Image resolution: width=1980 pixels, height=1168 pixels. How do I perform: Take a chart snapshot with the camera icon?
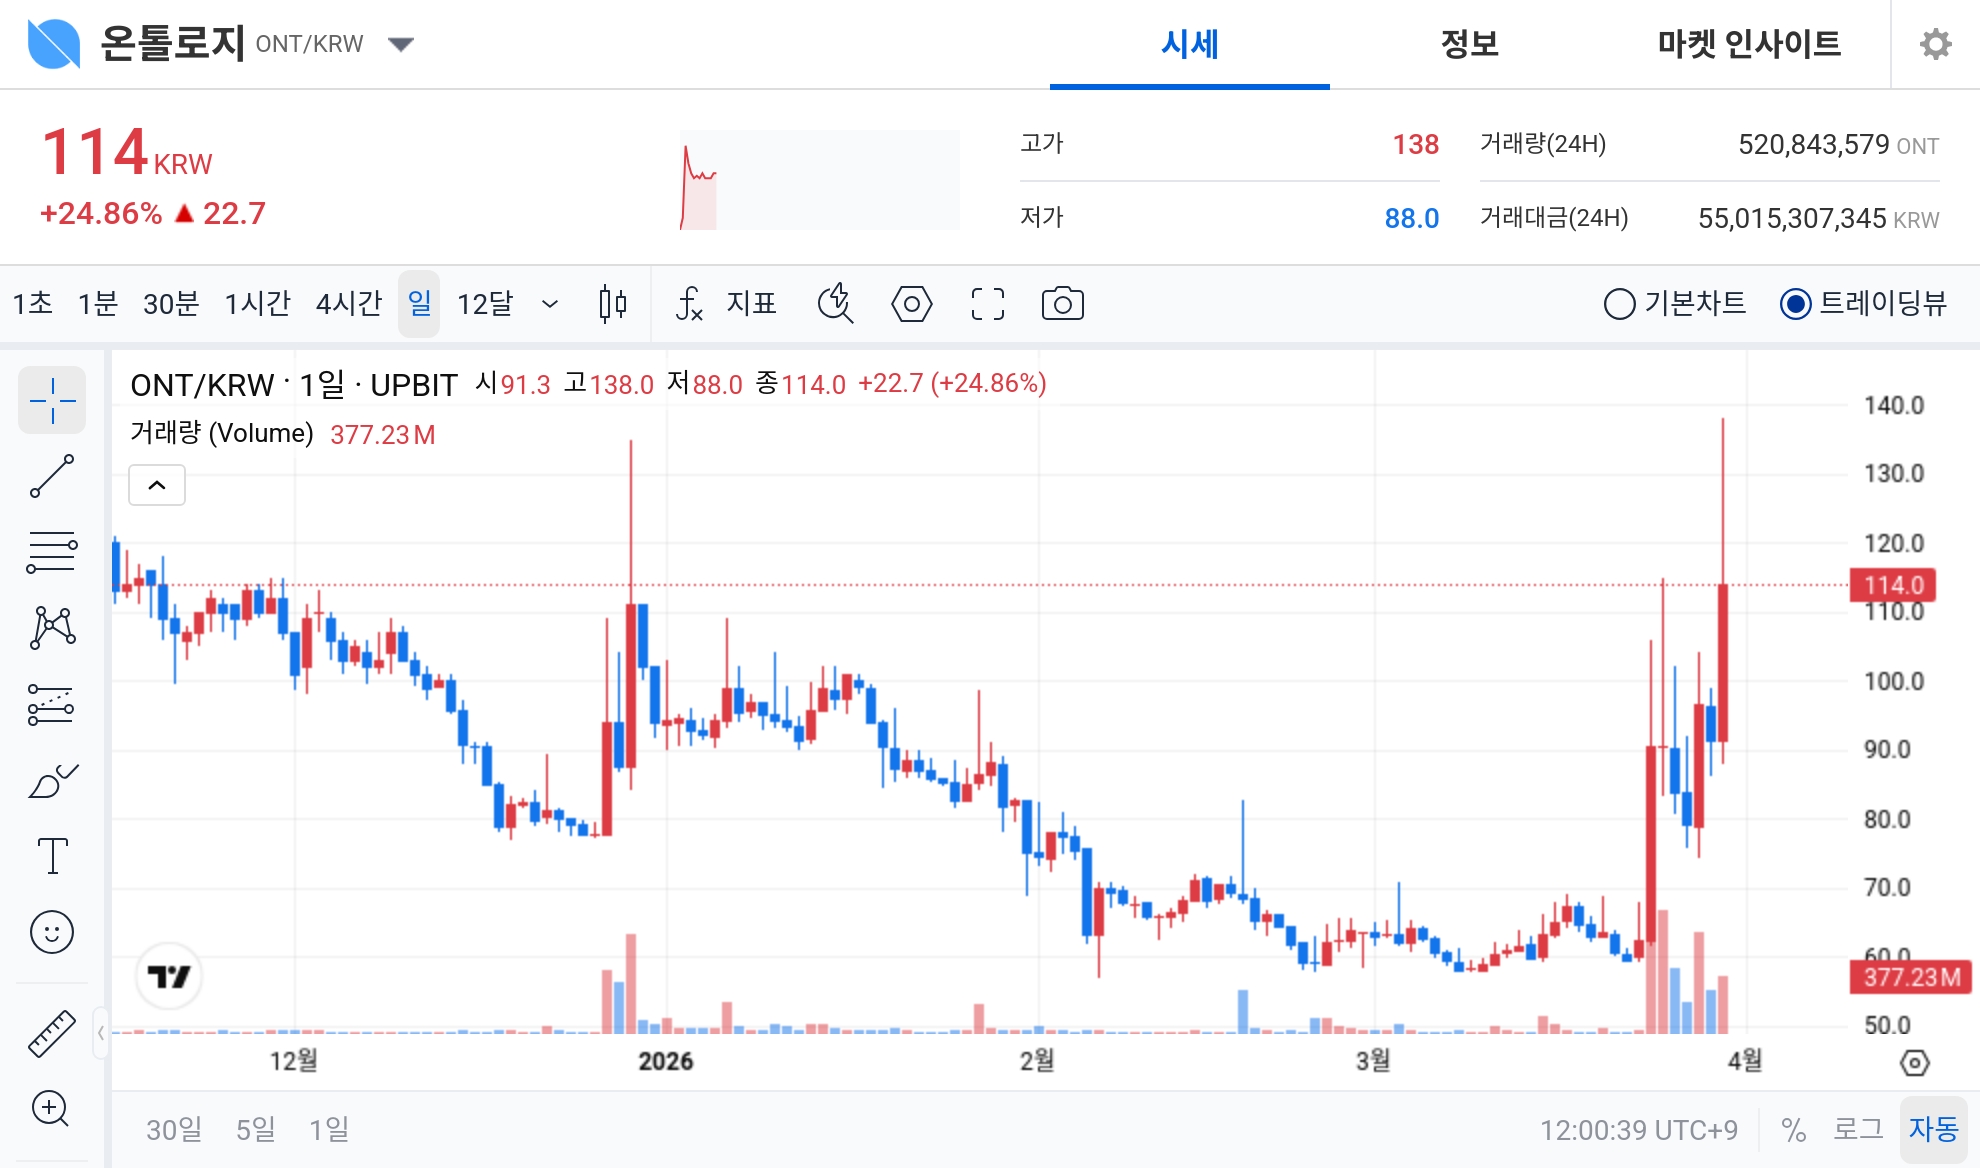coord(1062,304)
